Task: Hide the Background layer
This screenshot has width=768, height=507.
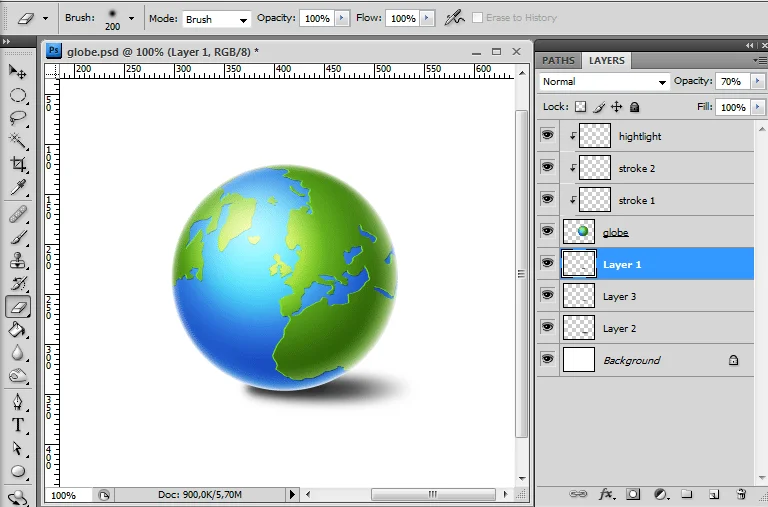Action: [548, 359]
